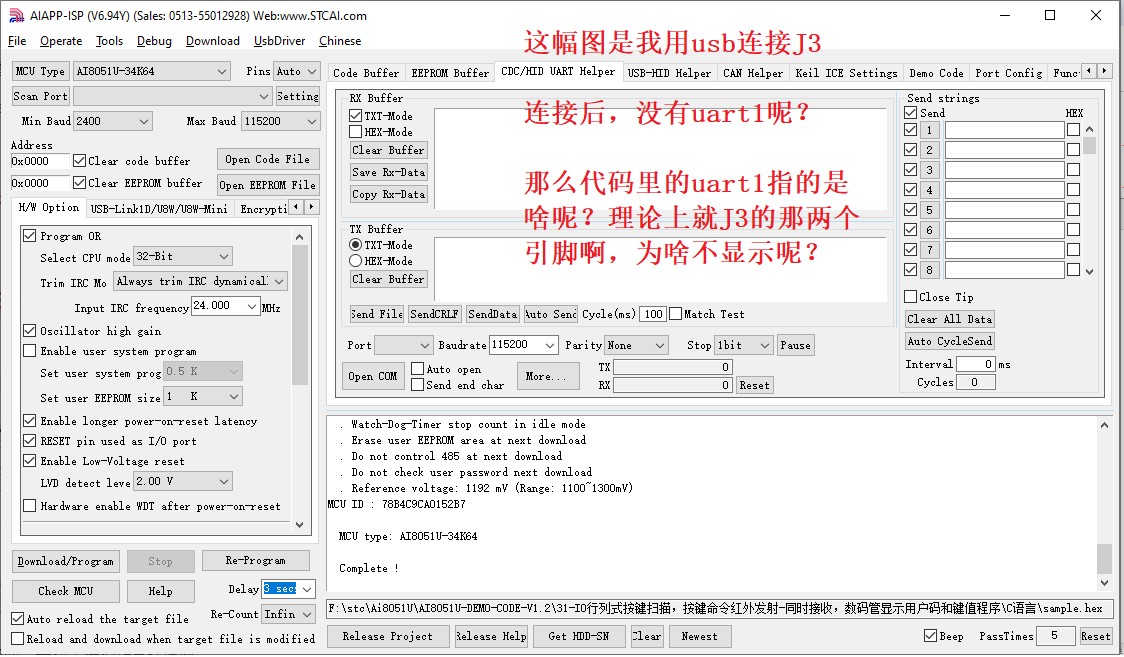This screenshot has height=657, width=1124.
Task: Open Input IRC frequency 24.000 dropdown
Action: coord(225,306)
